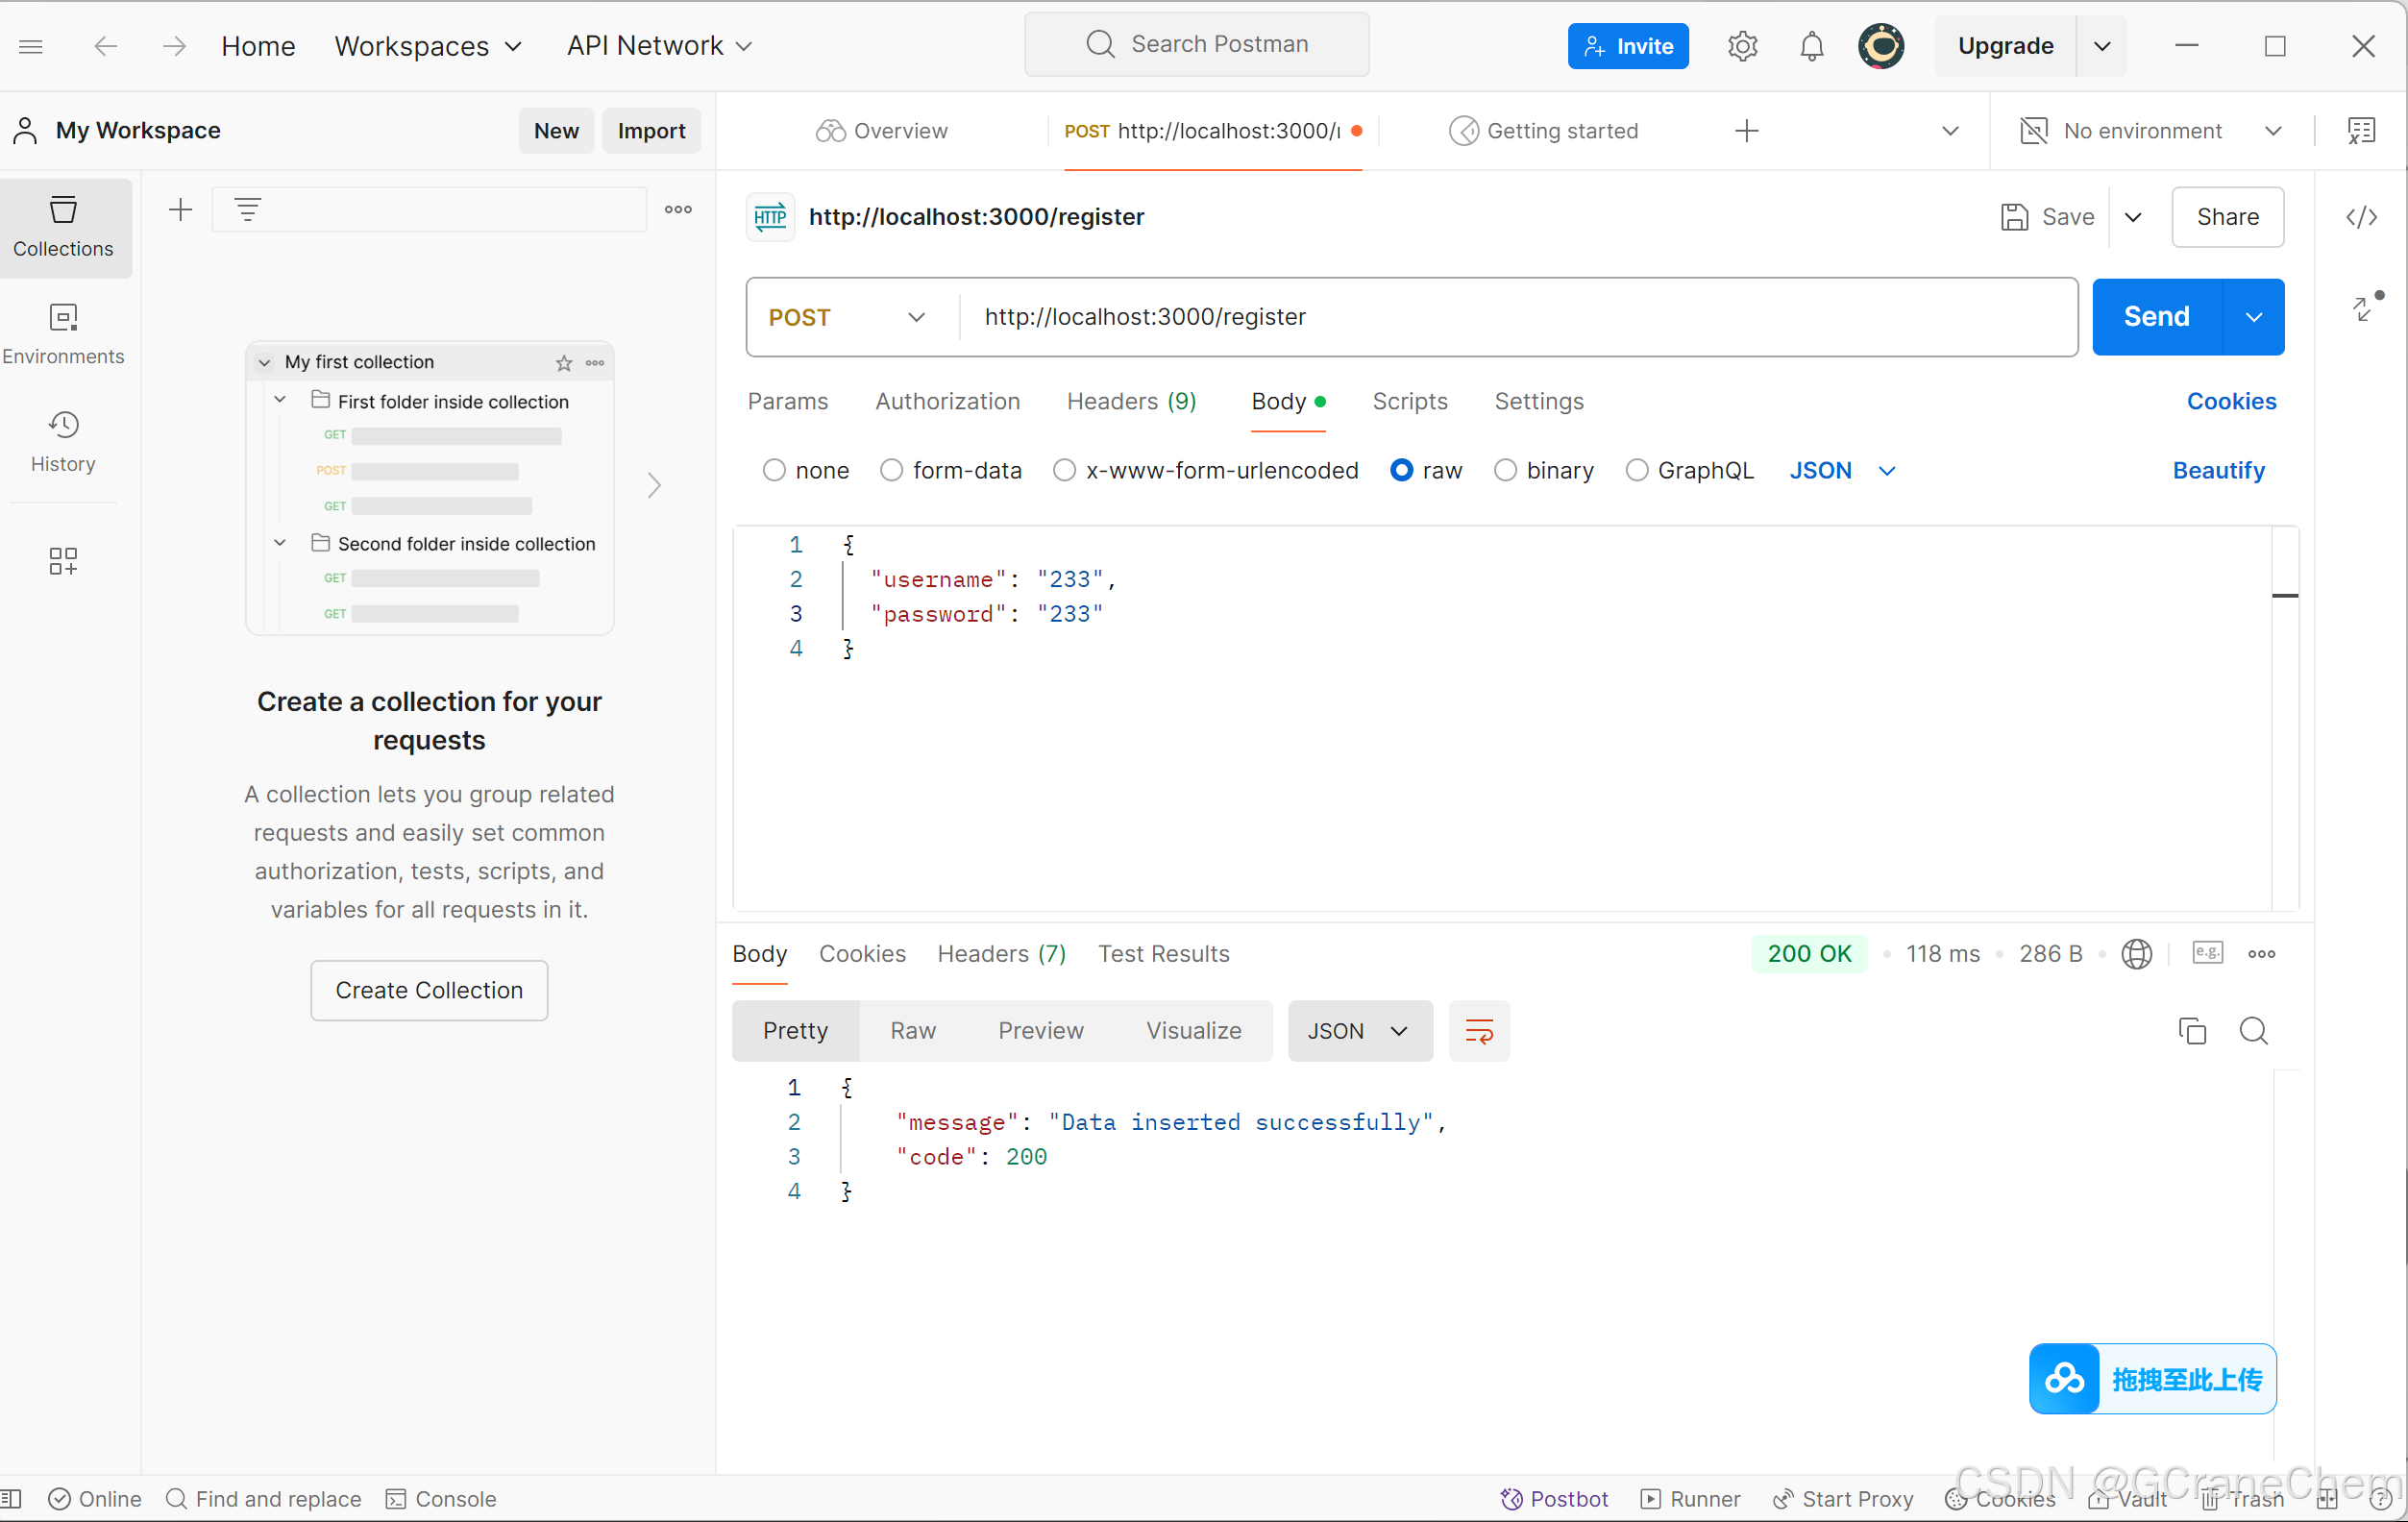Copy response body with copy icon
The image size is (2408, 1522).
2191,1031
